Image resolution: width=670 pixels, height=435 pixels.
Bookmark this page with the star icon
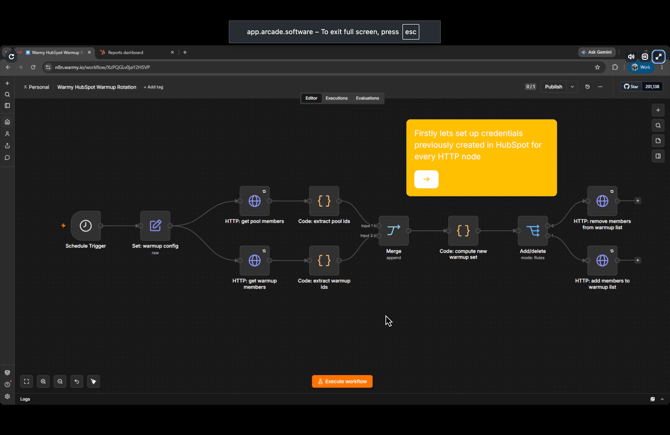point(597,68)
